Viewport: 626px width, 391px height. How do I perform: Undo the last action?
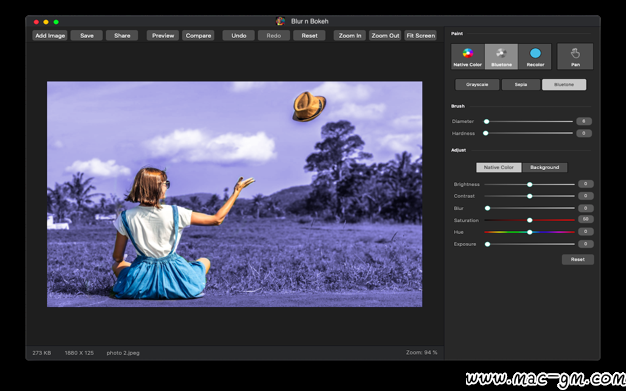239,36
